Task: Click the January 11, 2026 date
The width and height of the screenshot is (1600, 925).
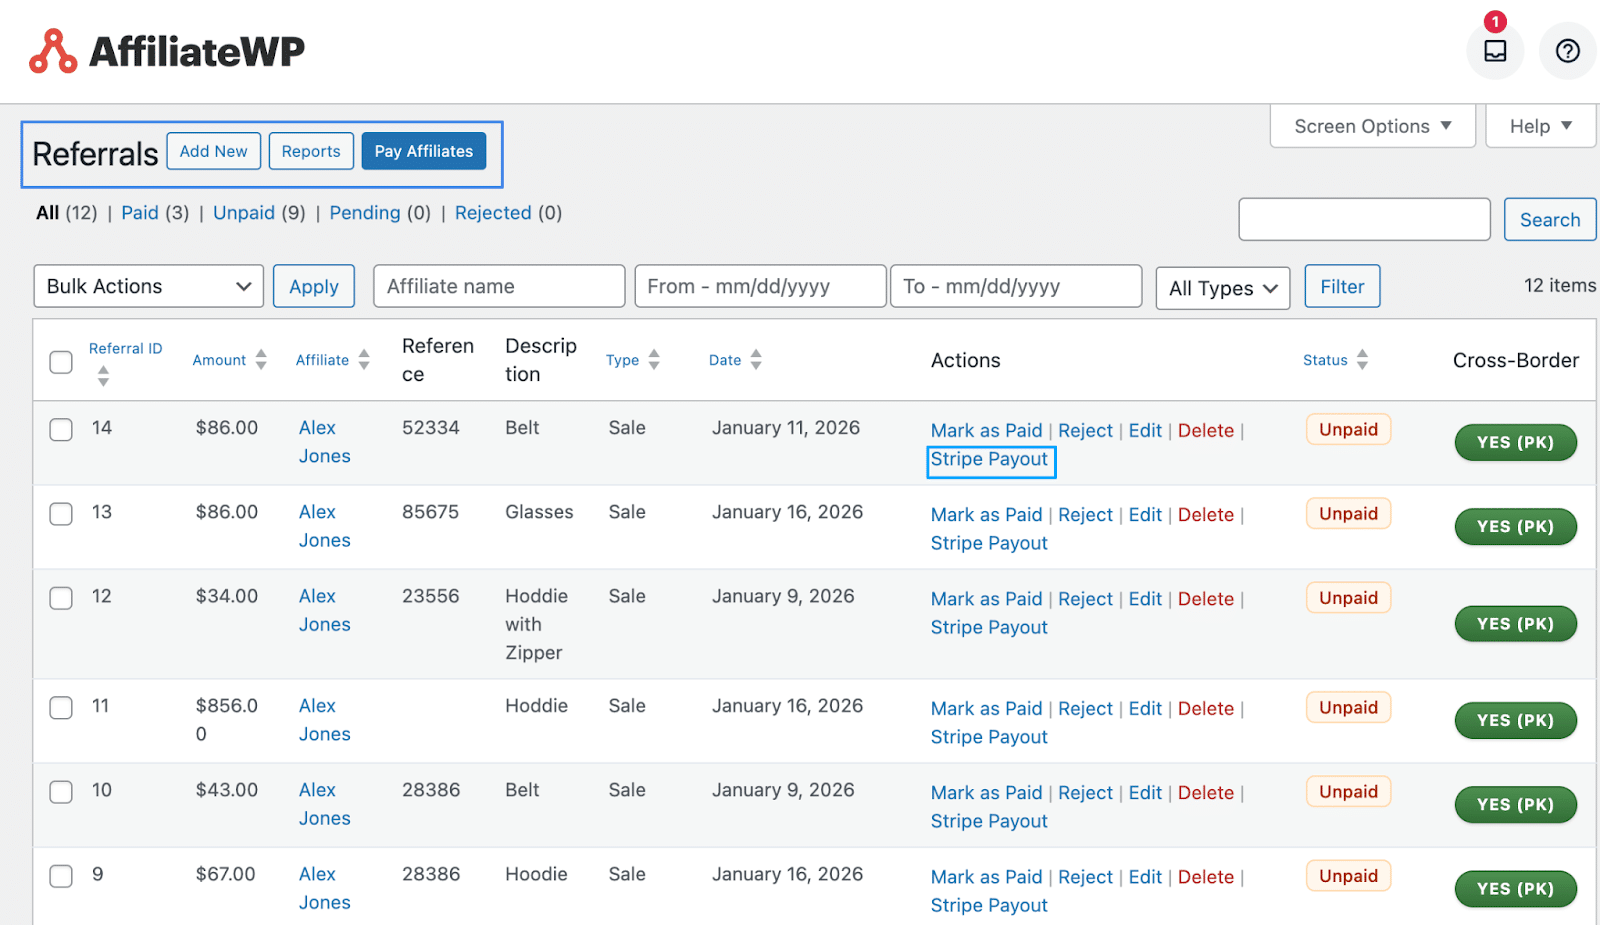Action: (786, 428)
